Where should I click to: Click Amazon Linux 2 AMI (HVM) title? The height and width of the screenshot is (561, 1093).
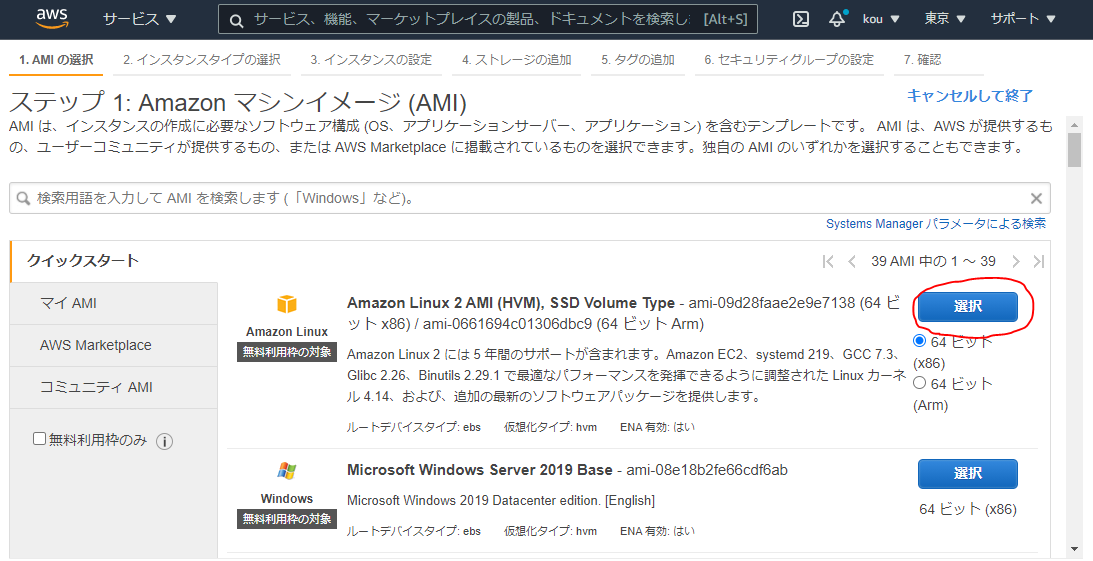point(511,303)
